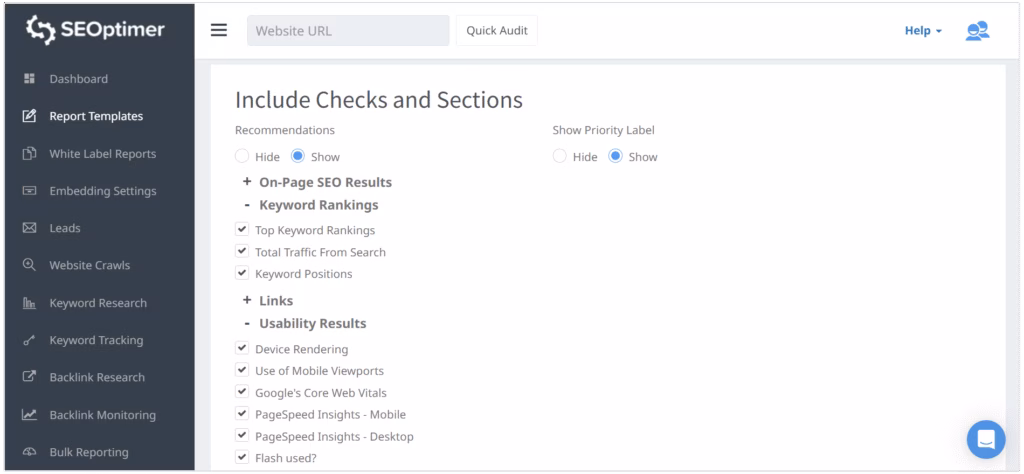
Task: Open the user account icon
Action: (x=976, y=30)
